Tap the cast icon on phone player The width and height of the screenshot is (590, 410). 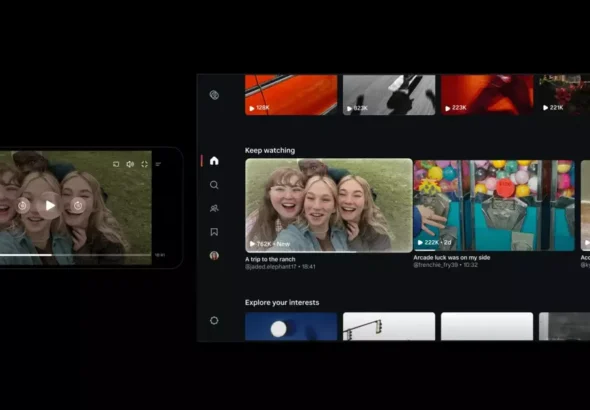(116, 164)
